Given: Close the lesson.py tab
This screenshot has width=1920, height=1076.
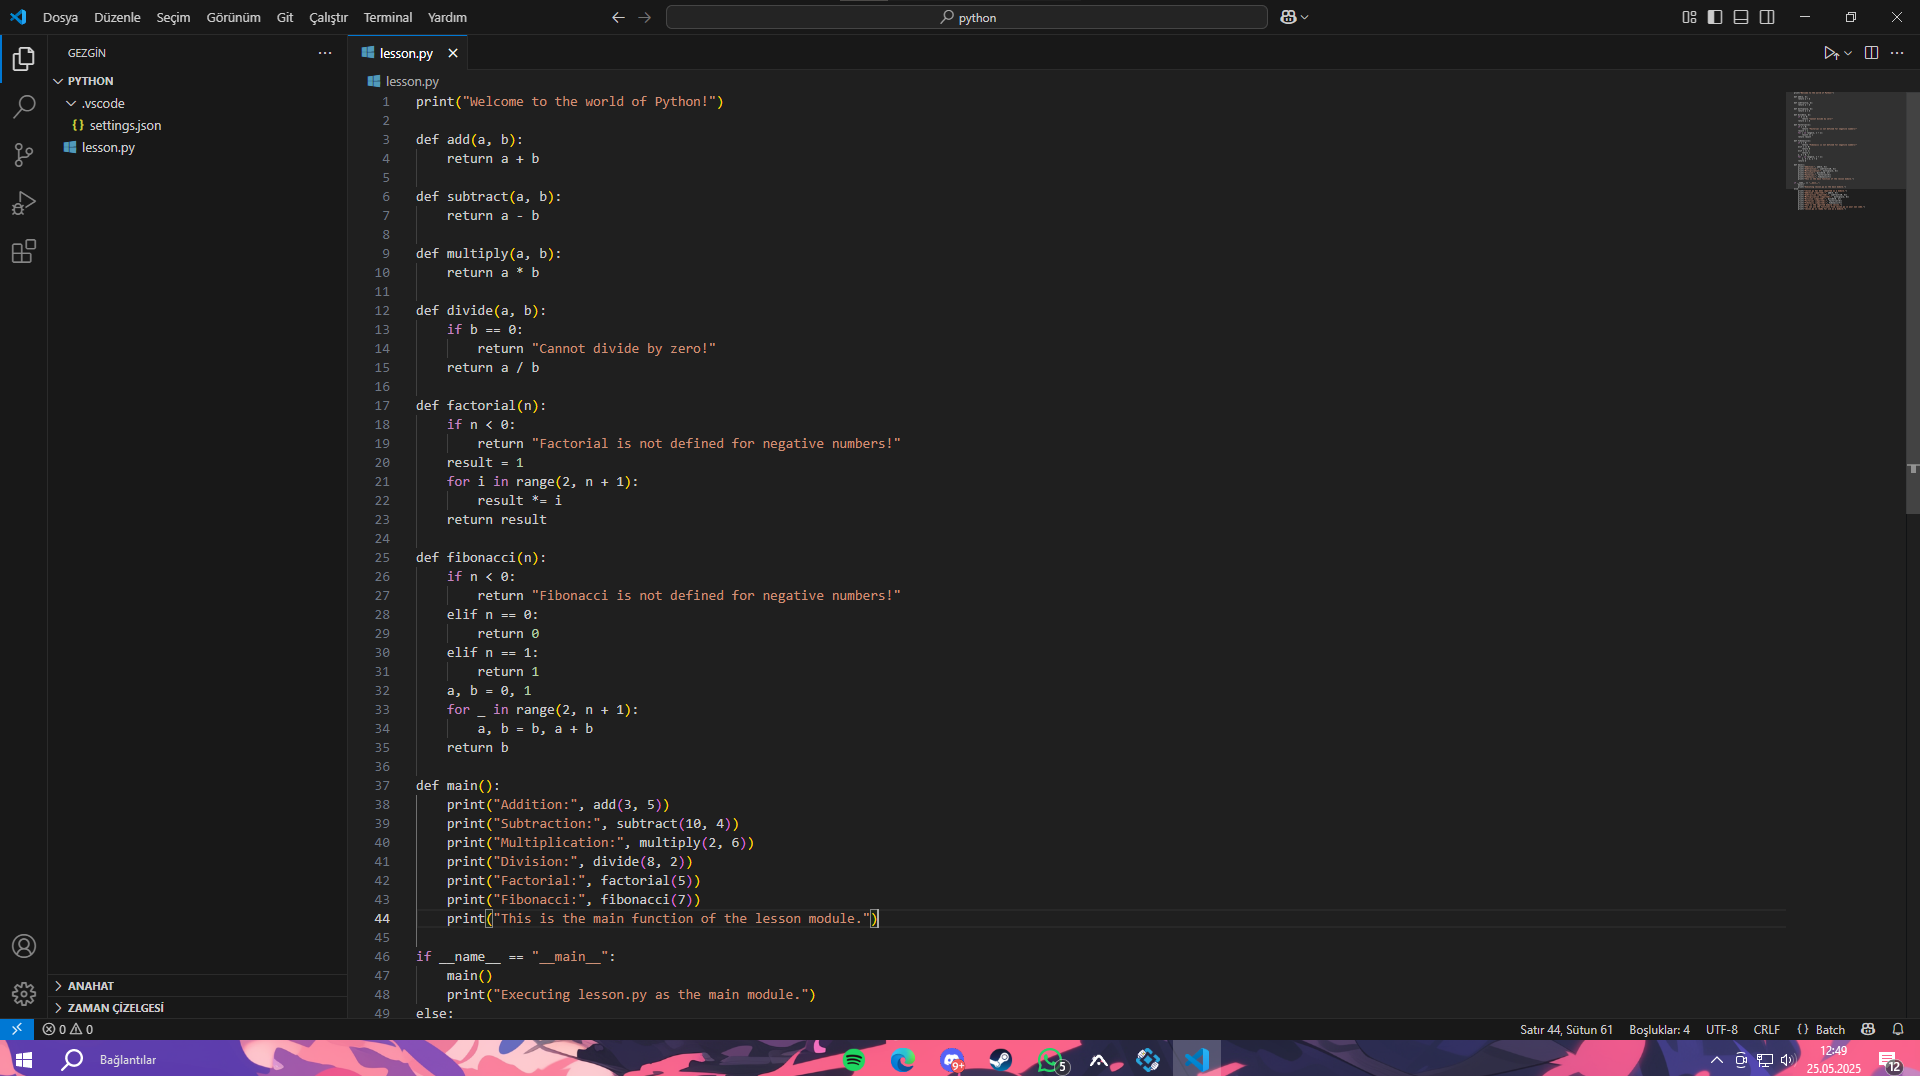Looking at the screenshot, I should 453,53.
